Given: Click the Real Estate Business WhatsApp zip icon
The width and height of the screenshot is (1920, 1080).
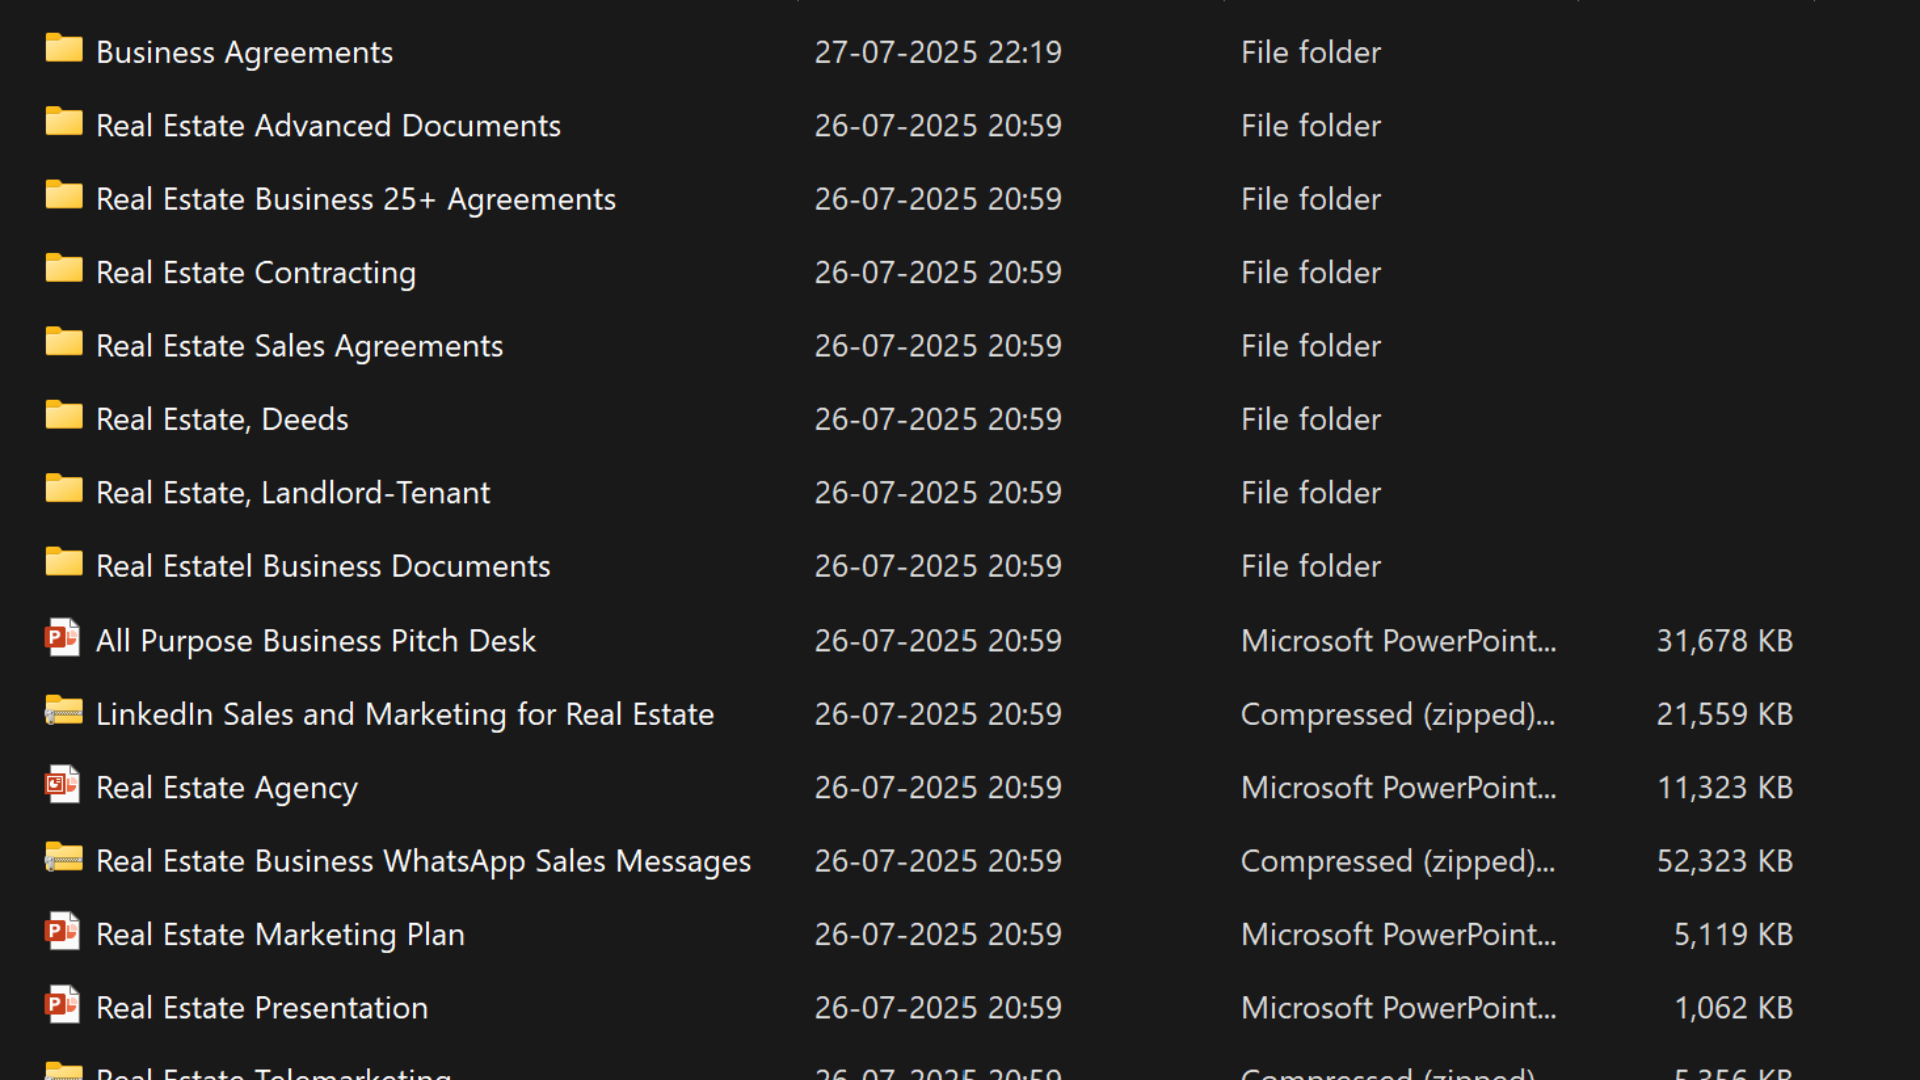Looking at the screenshot, I should [x=64, y=859].
